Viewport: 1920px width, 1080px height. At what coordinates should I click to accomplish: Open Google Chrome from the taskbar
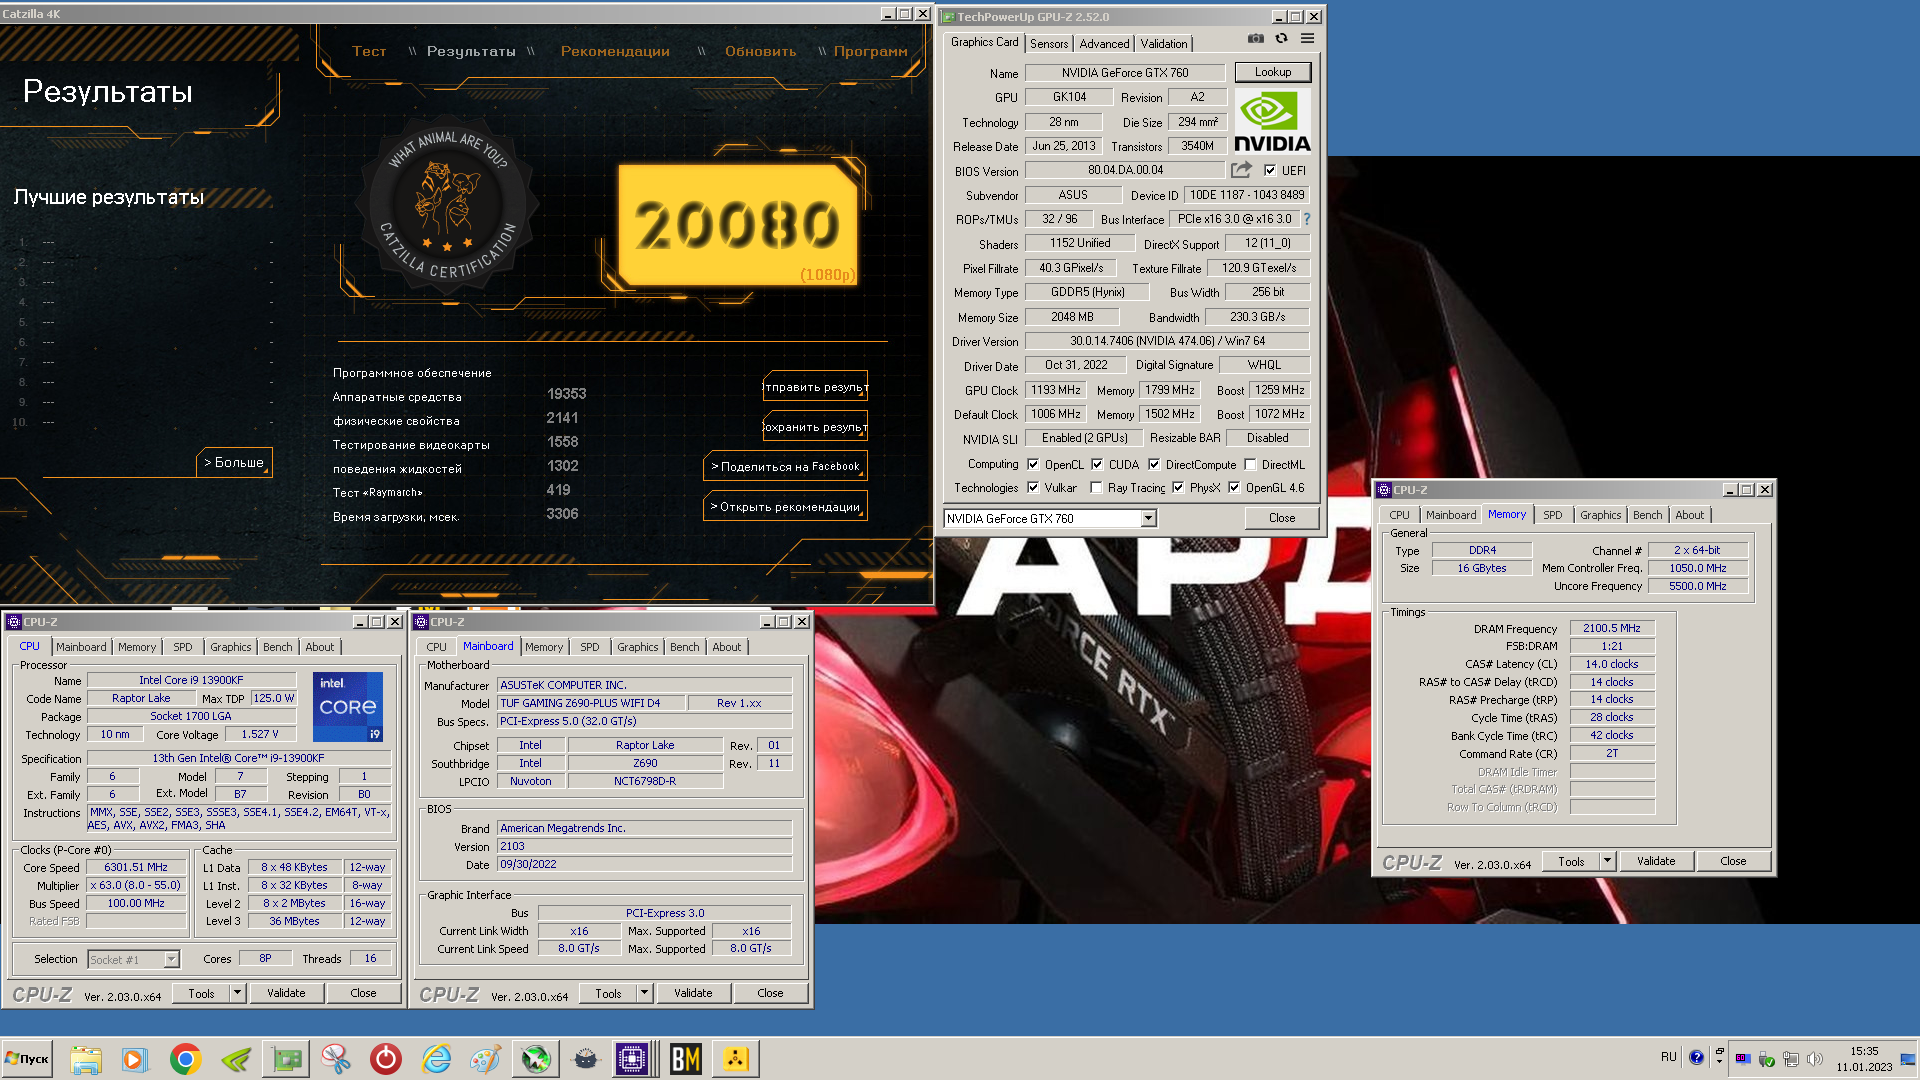coord(185,1059)
